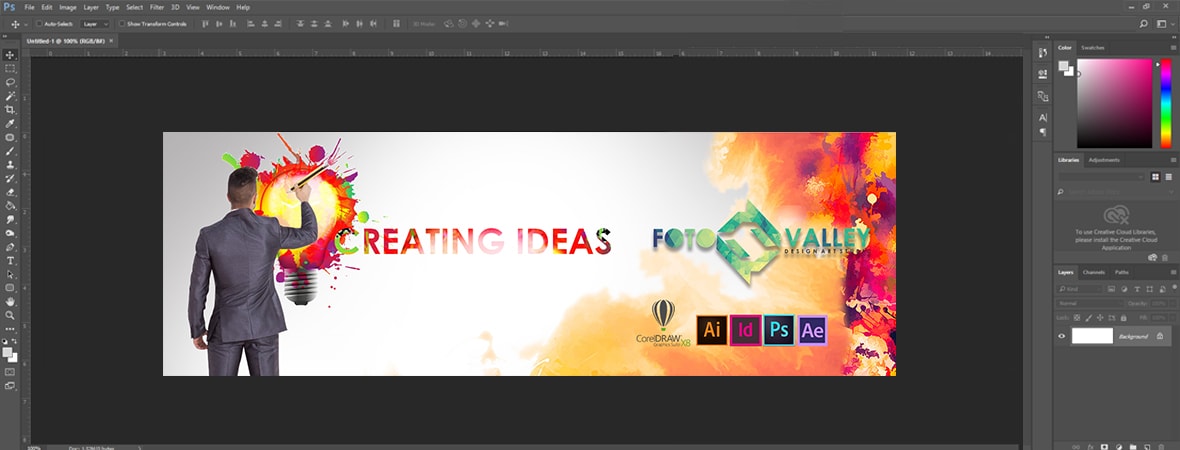Switch to the Adjustments tab

coord(1104,160)
